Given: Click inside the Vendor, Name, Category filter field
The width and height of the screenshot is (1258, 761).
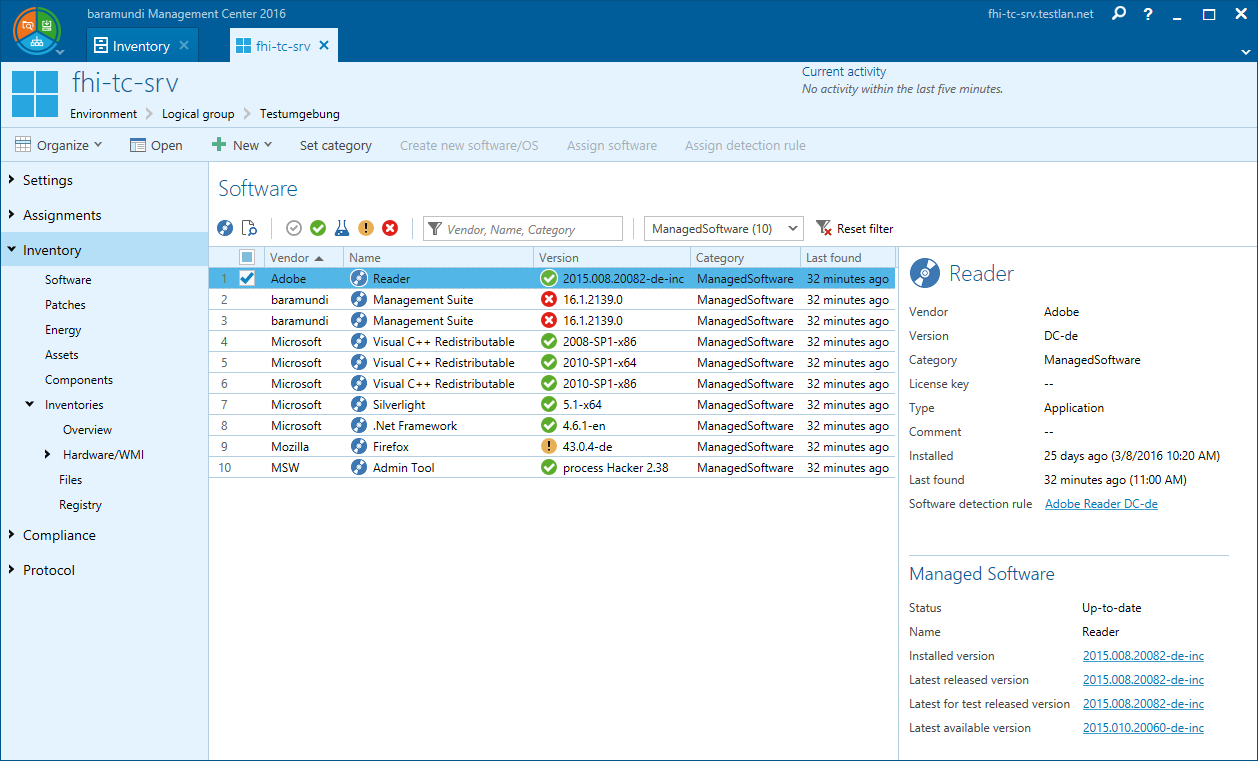Looking at the screenshot, I should coord(522,228).
